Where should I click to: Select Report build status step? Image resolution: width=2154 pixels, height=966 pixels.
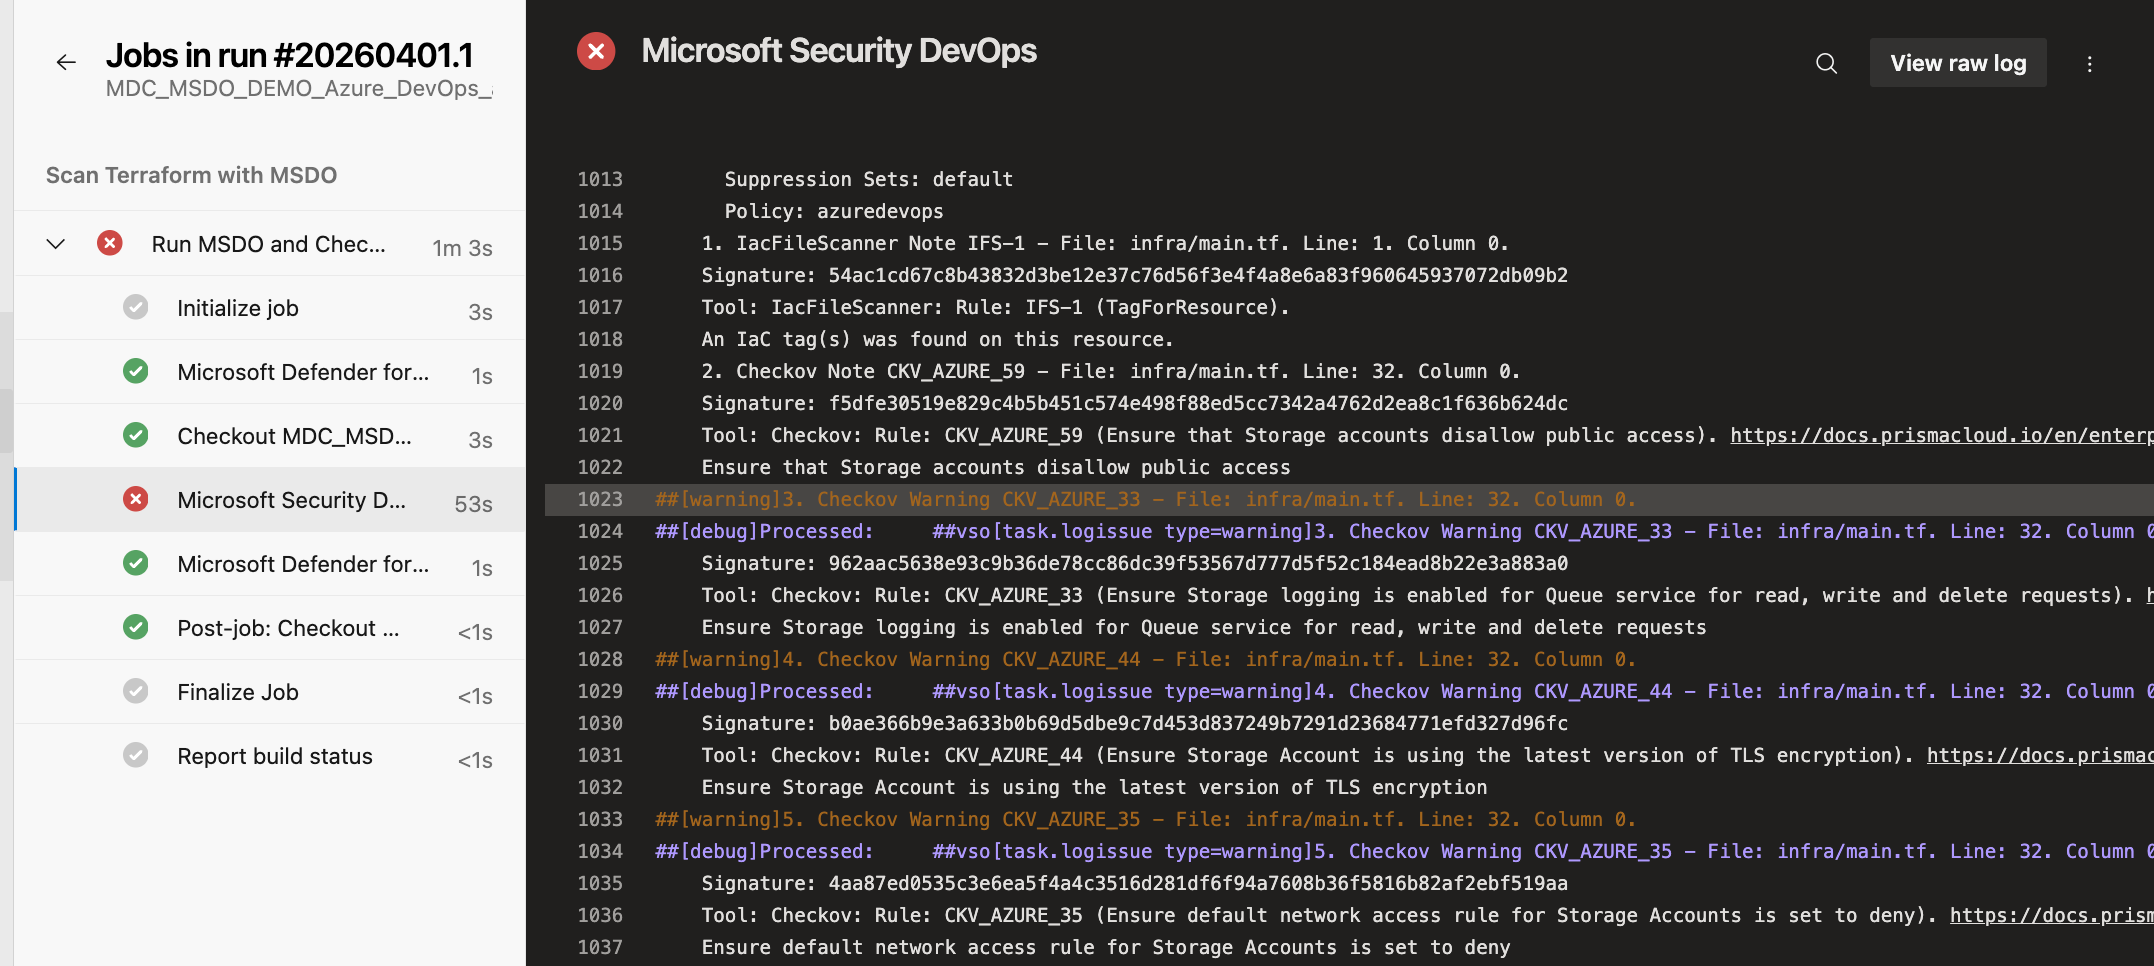pyautogui.click(x=270, y=756)
